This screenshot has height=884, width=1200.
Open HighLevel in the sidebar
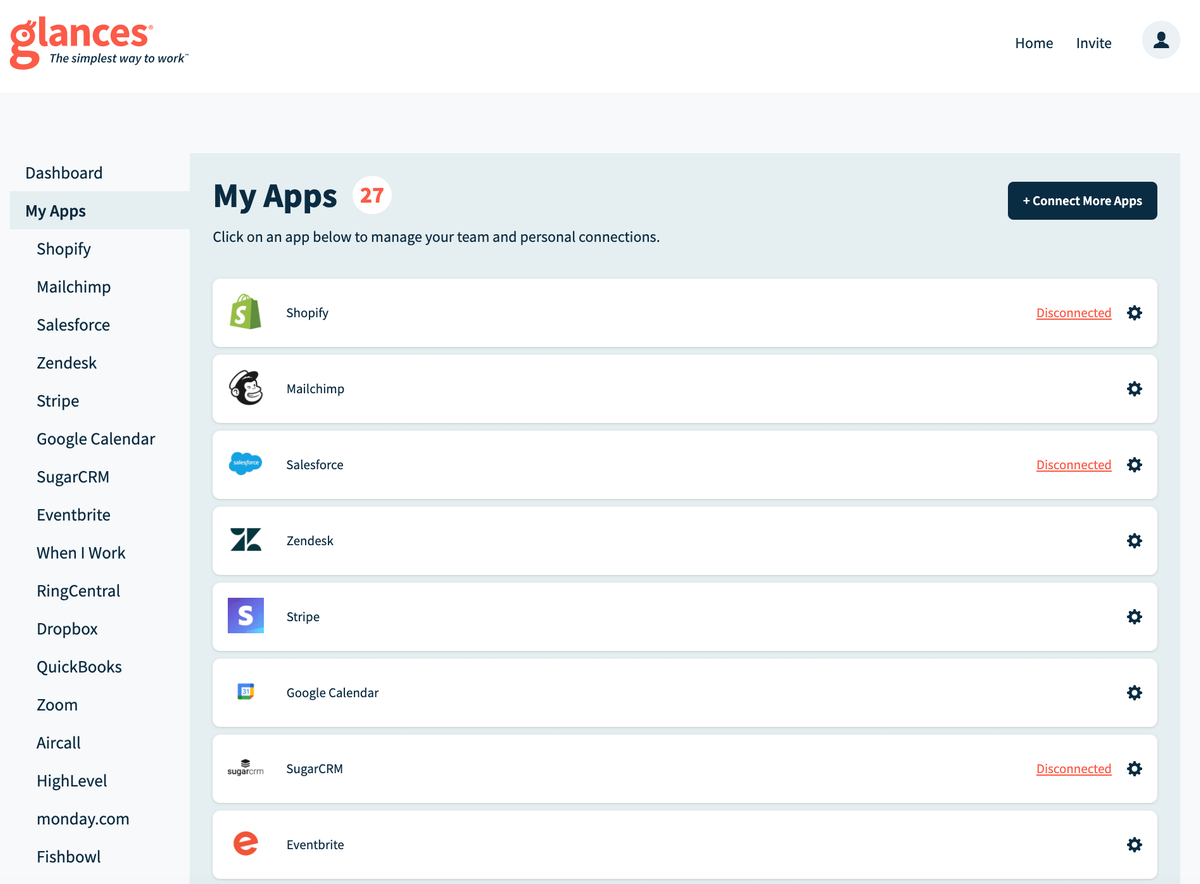72,781
